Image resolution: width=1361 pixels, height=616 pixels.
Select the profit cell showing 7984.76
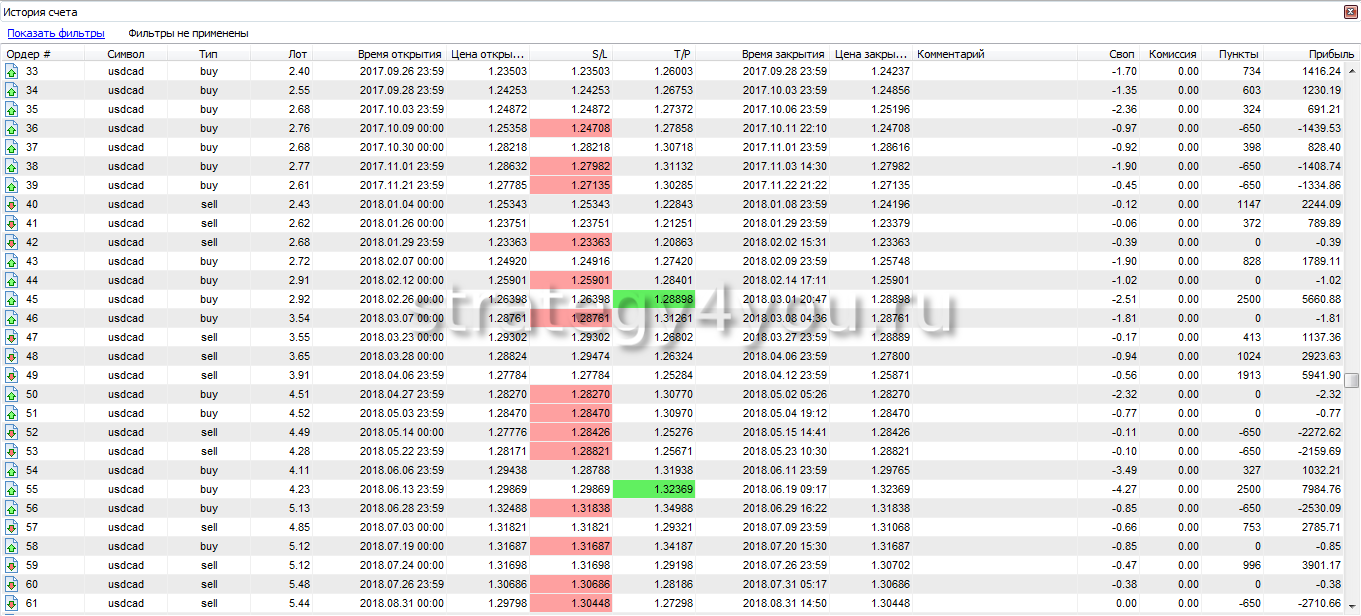[1316, 489]
